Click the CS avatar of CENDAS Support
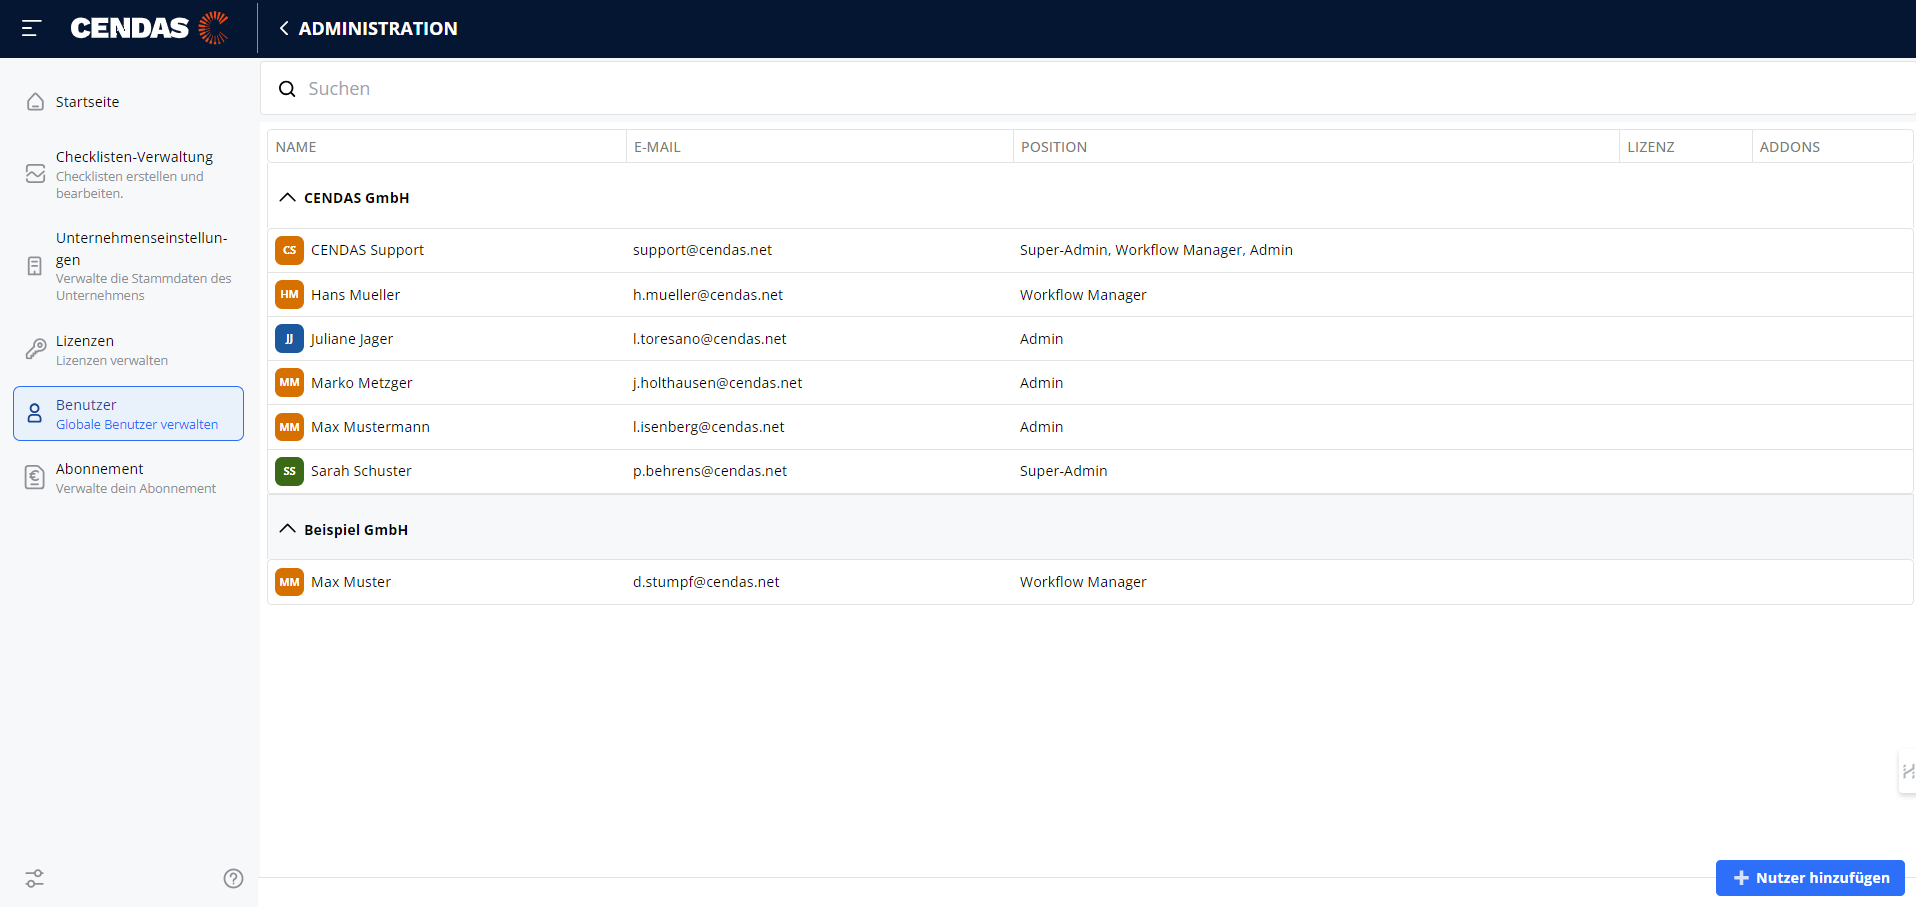The image size is (1916, 907). (x=289, y=250)
